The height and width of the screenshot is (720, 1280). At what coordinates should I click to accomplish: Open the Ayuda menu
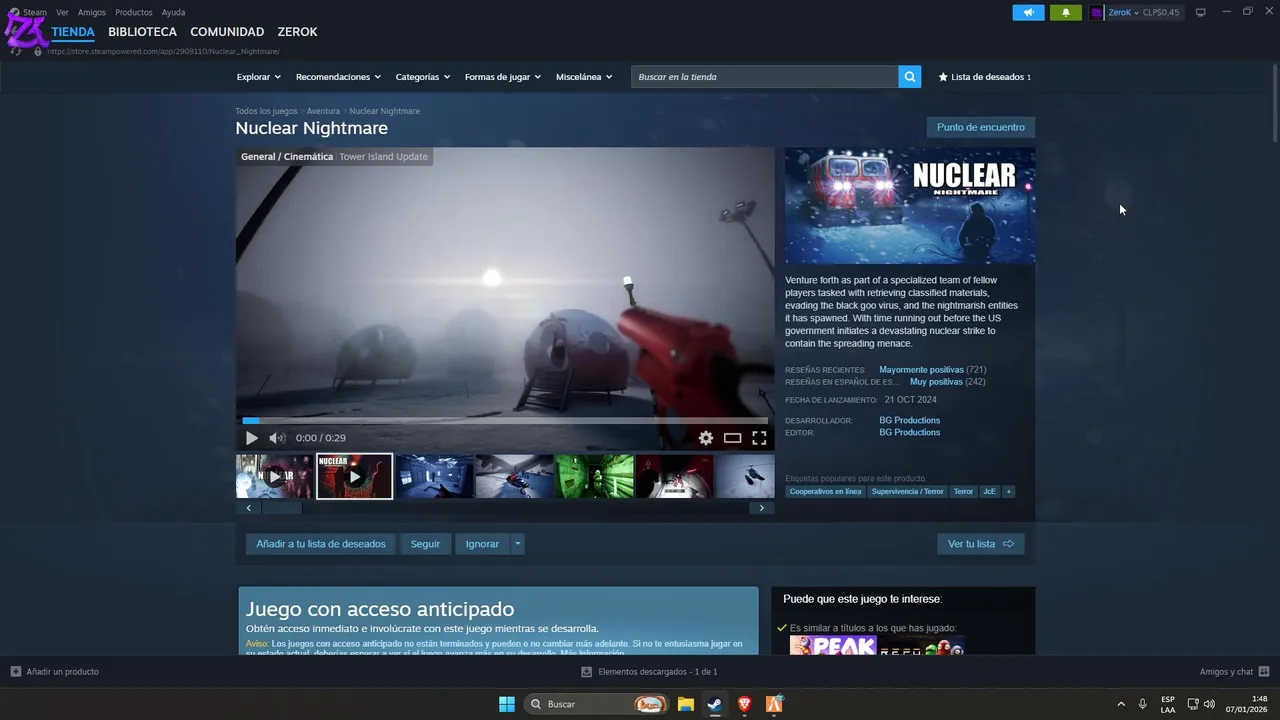pyautogui.click(x=173, y=12)
